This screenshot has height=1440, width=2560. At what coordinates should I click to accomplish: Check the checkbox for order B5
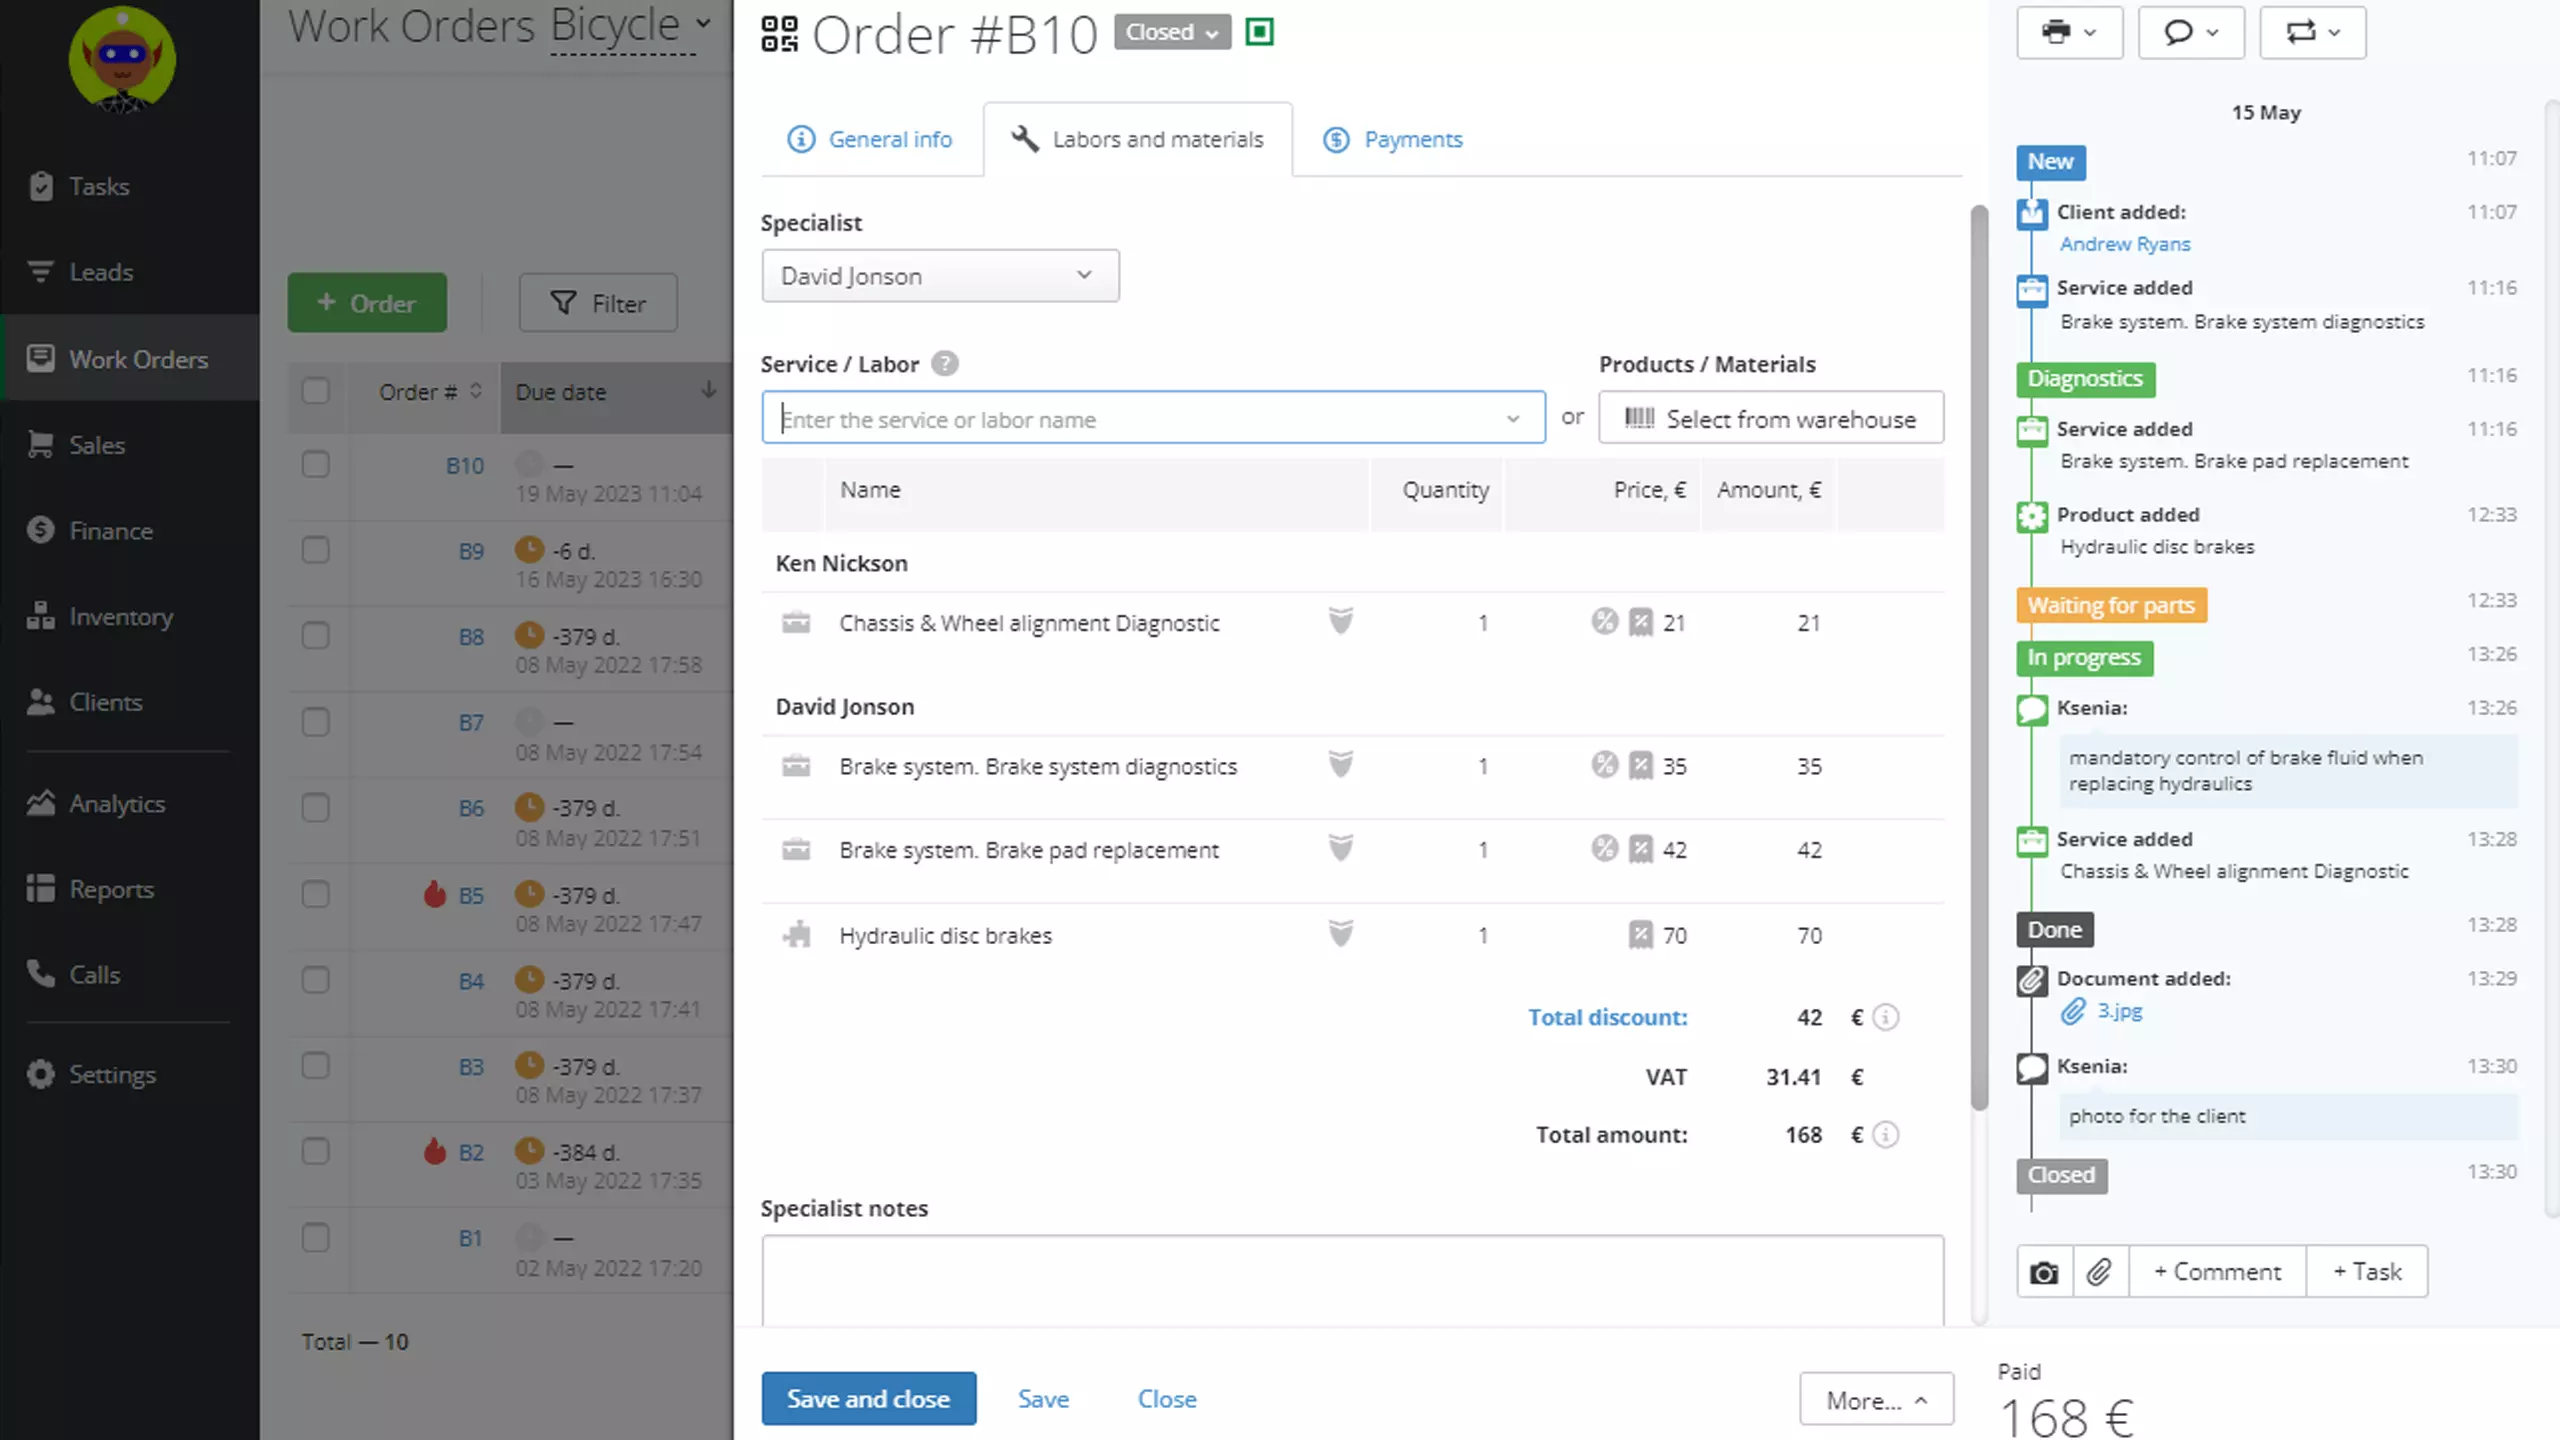point(316,894)
